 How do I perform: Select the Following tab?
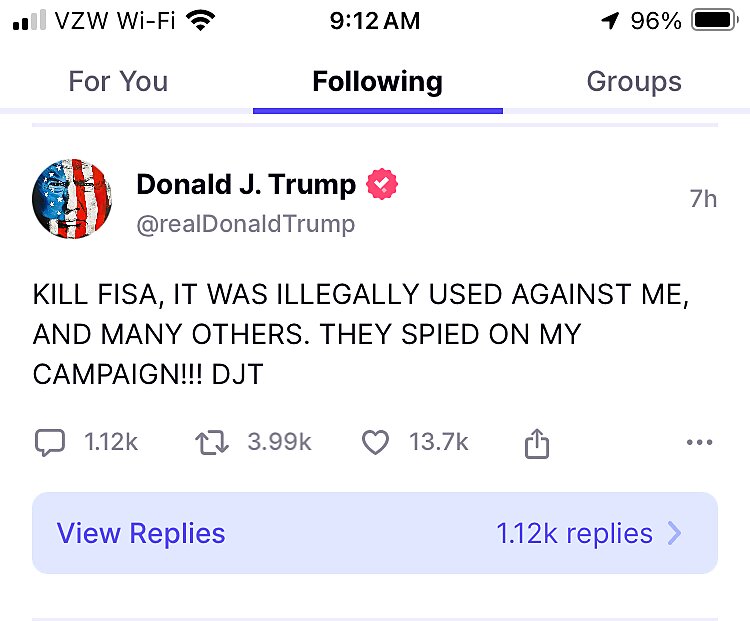(x=377, y=82)
